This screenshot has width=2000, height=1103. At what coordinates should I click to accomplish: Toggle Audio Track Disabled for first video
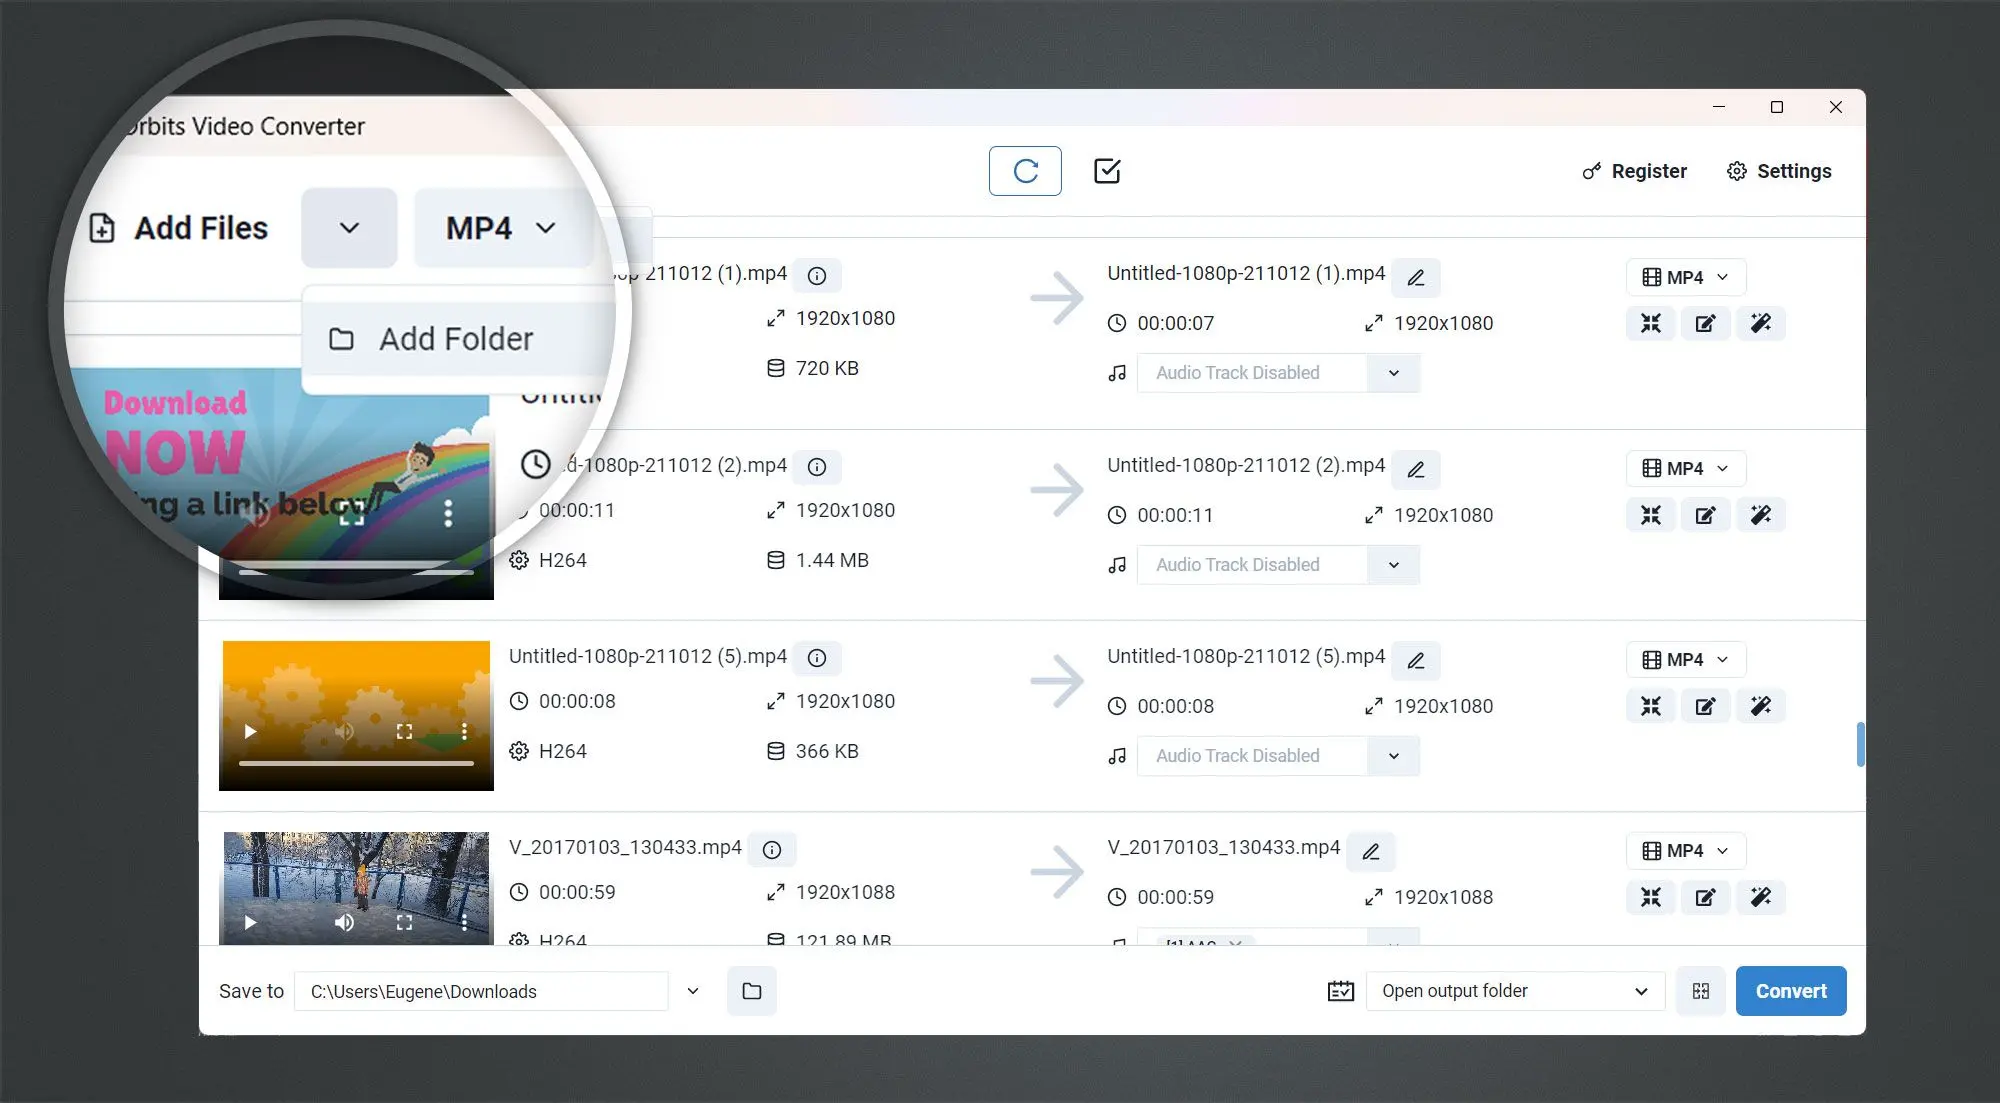click(x=1390, y=372)
